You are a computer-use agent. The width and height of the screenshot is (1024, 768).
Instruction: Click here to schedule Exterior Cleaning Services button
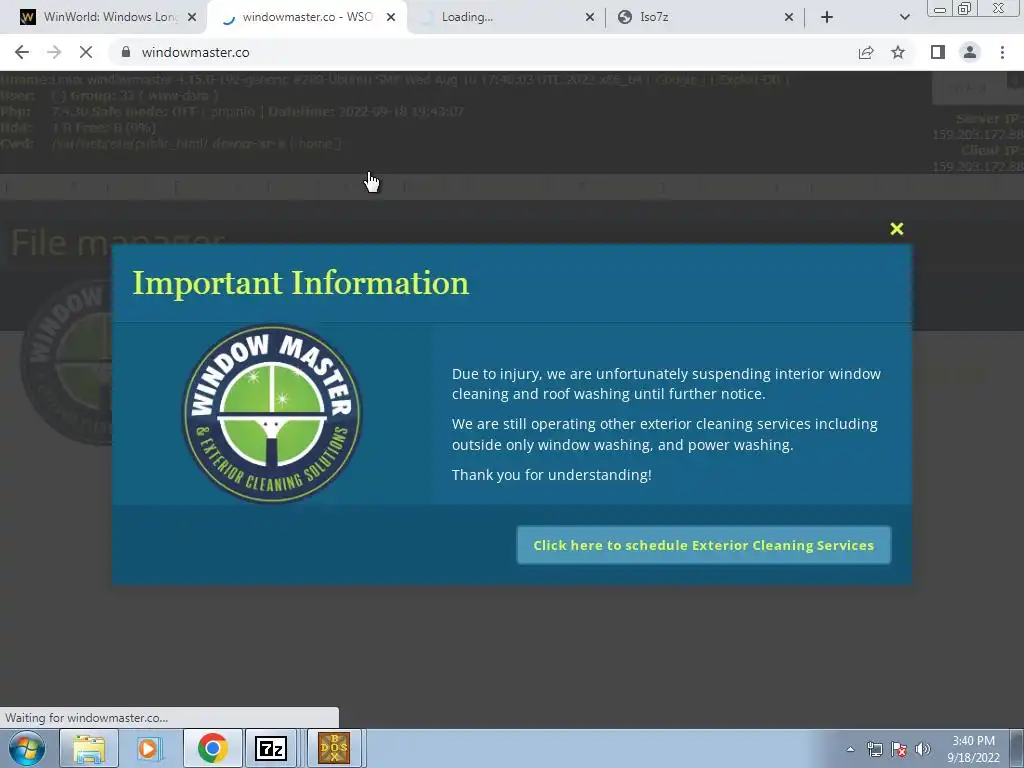(703, 545)
